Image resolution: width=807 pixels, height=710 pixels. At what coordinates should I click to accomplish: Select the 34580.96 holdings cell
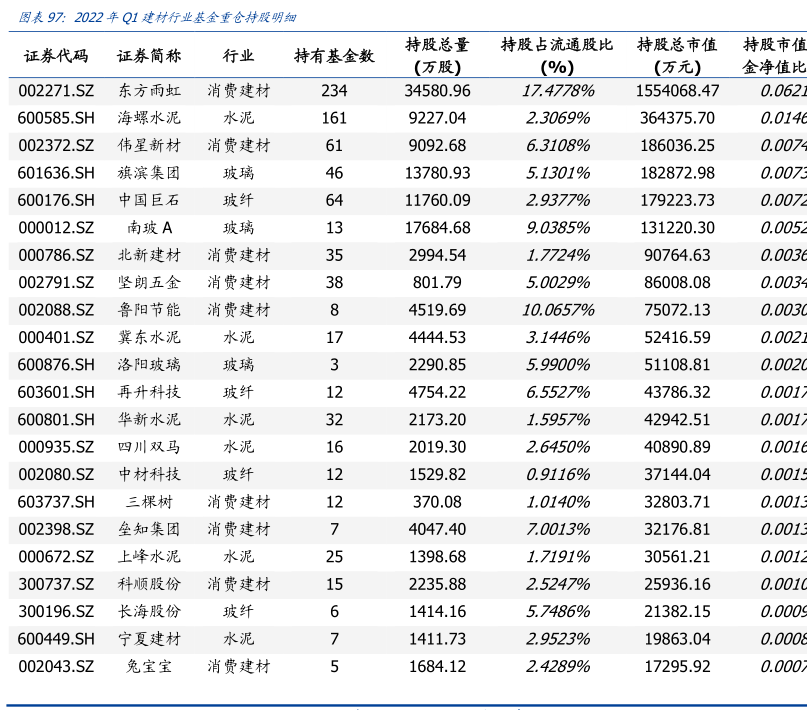(x=437, y=90)
